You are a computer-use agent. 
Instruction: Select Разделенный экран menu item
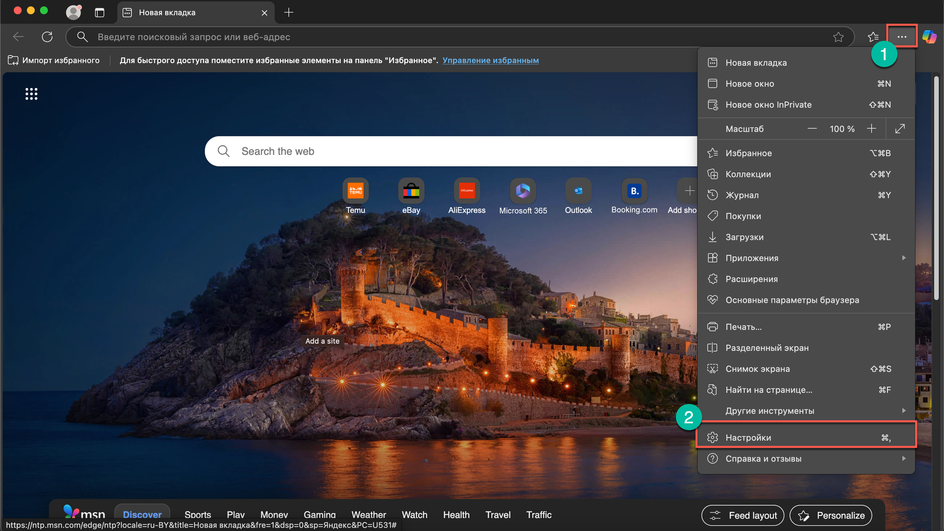coord(806,348)
